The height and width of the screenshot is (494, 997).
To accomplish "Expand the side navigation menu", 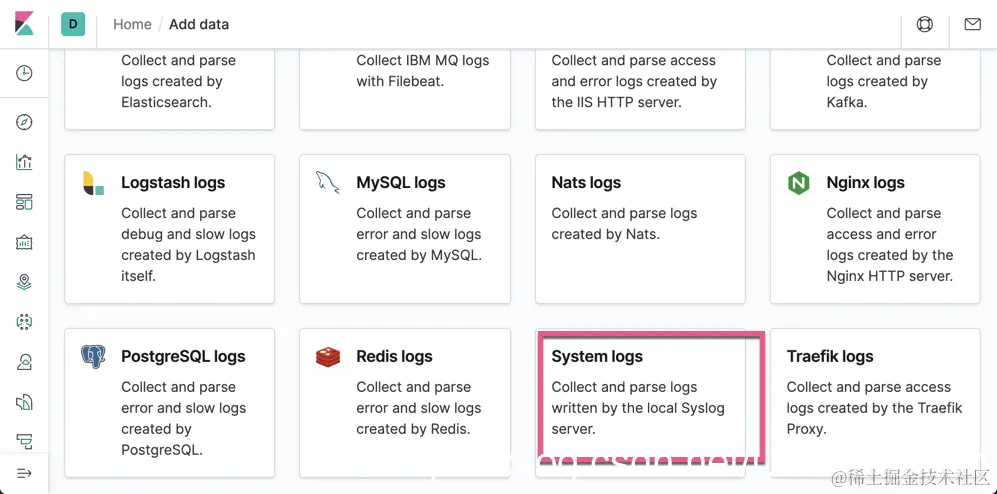I will coord(24,473).
